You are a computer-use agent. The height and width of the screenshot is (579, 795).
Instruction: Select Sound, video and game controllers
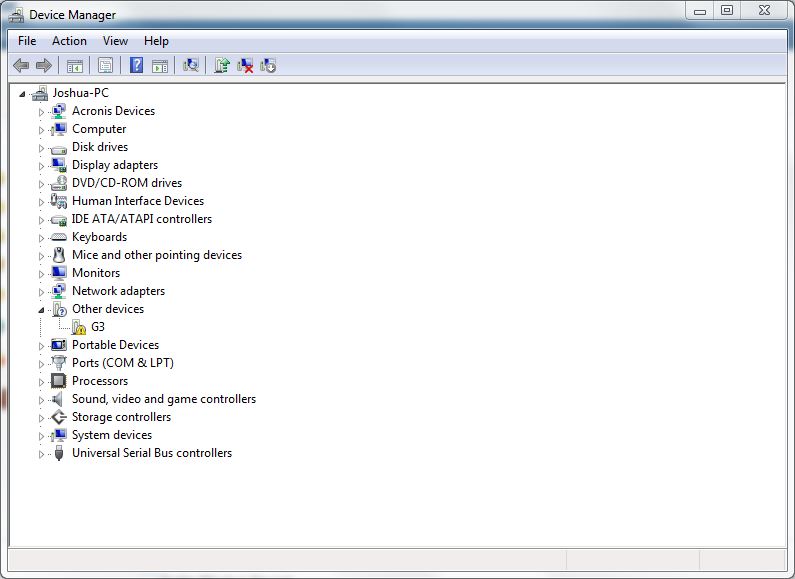coord(164,399)
